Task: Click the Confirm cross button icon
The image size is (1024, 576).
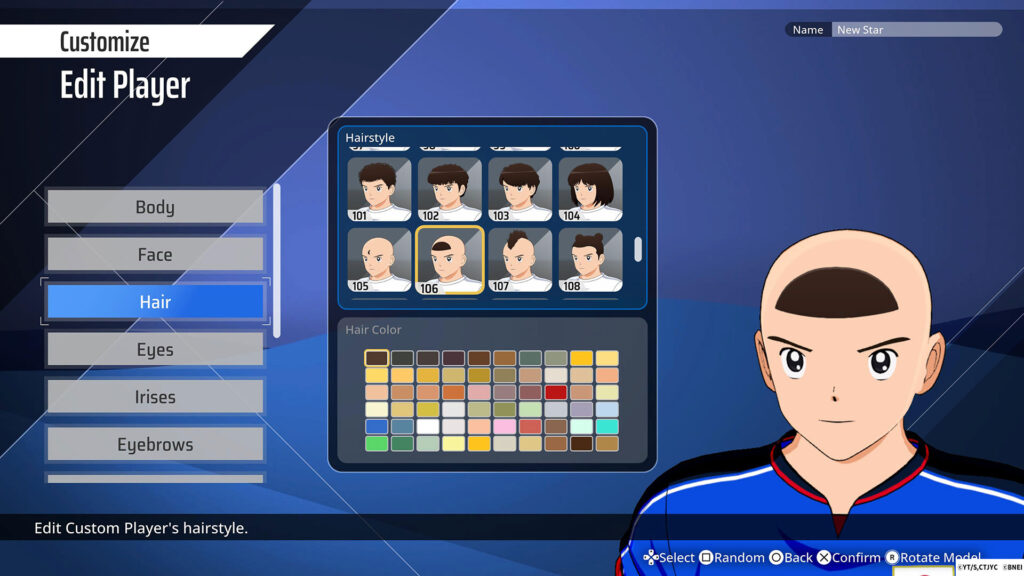Action: point(824,558)
